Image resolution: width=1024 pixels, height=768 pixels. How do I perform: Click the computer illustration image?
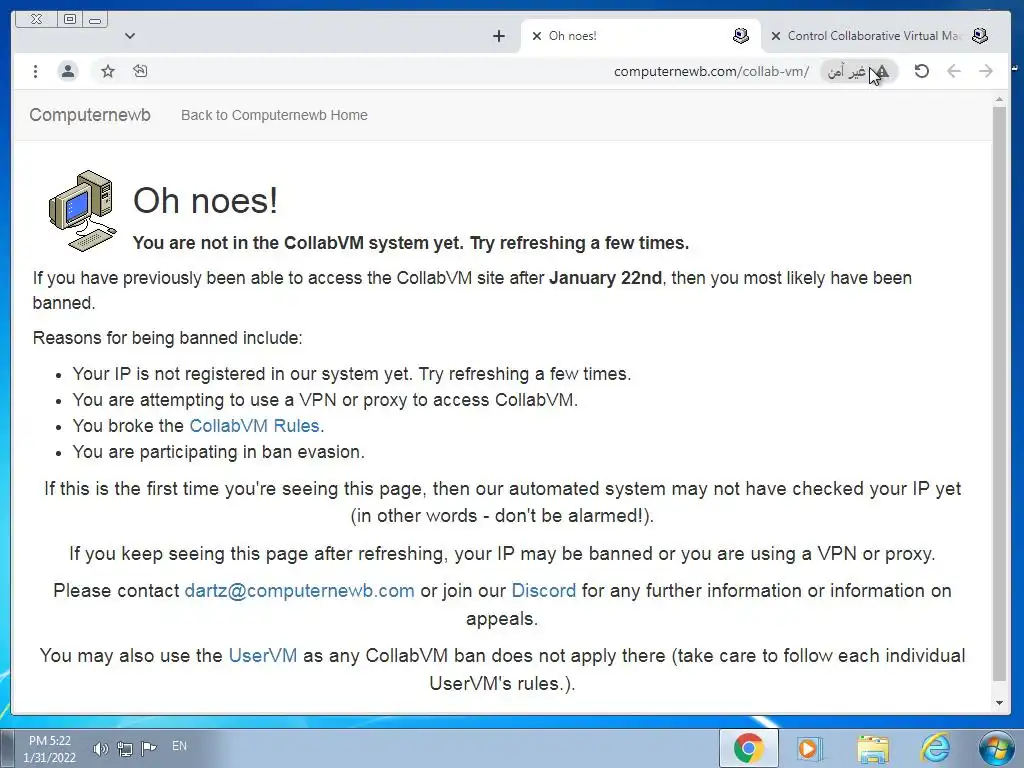[x=83, y=211]
